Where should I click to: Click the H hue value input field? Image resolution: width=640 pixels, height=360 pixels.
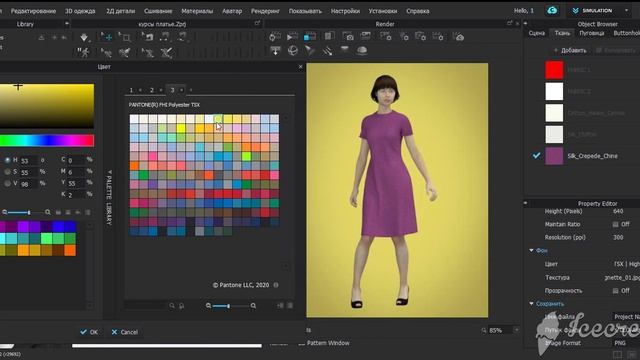[29, 160]
